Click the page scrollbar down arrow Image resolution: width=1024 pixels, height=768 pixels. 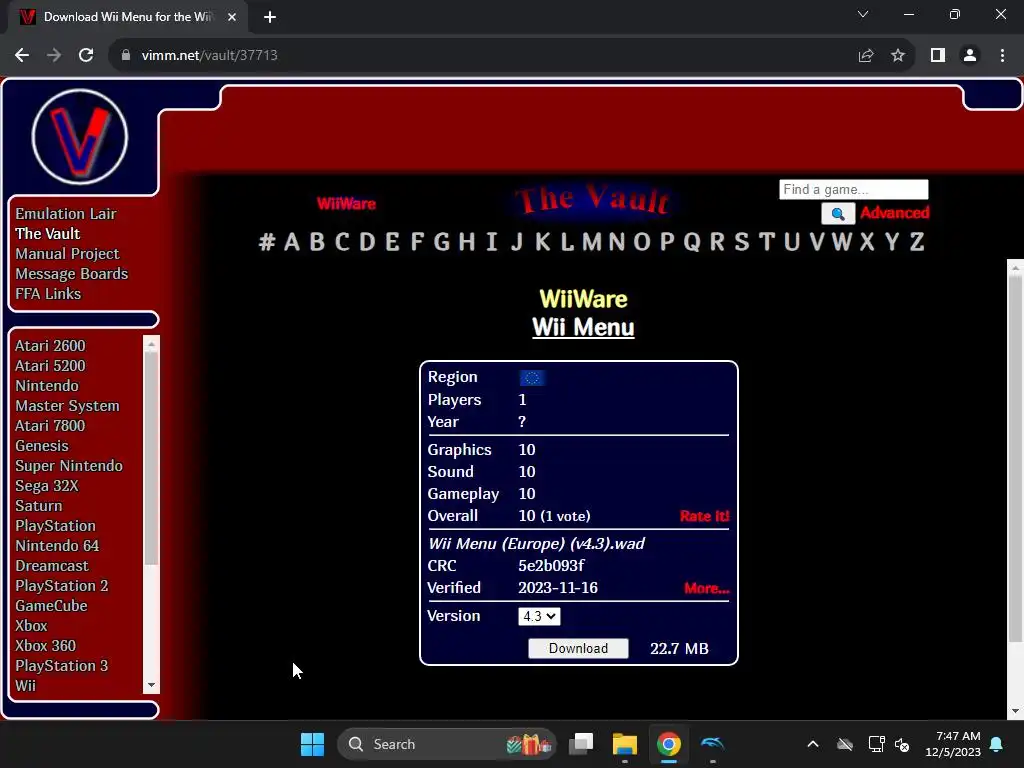1016,711
